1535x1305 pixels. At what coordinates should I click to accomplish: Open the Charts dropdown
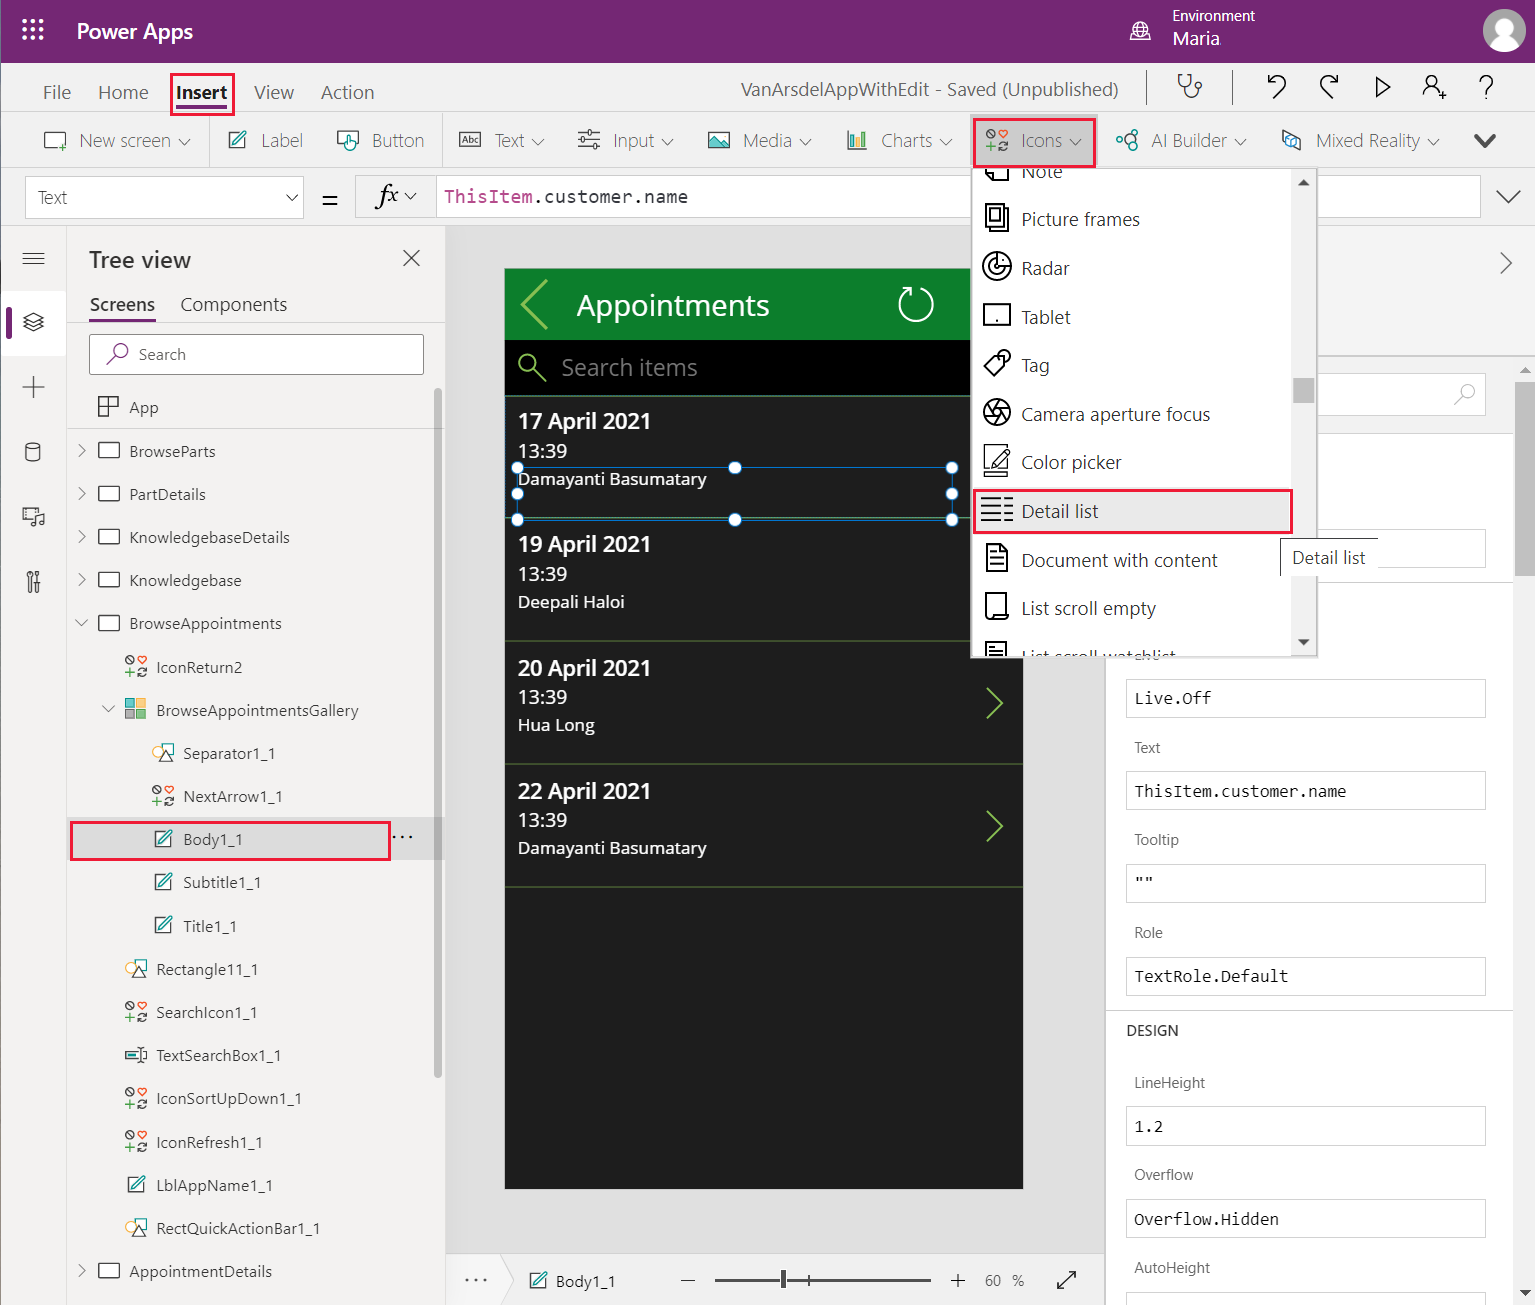[899, 140]
